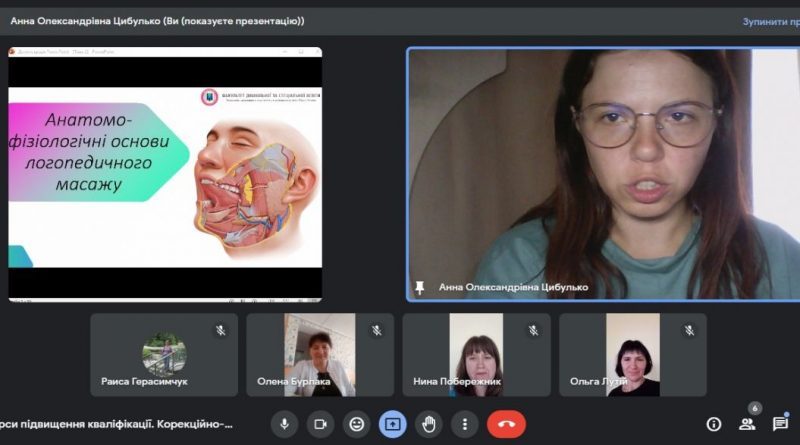Select Нина Побережник participant tile
Image resolution: width=800 pixels, height=445 pixels.
[477, 355]
